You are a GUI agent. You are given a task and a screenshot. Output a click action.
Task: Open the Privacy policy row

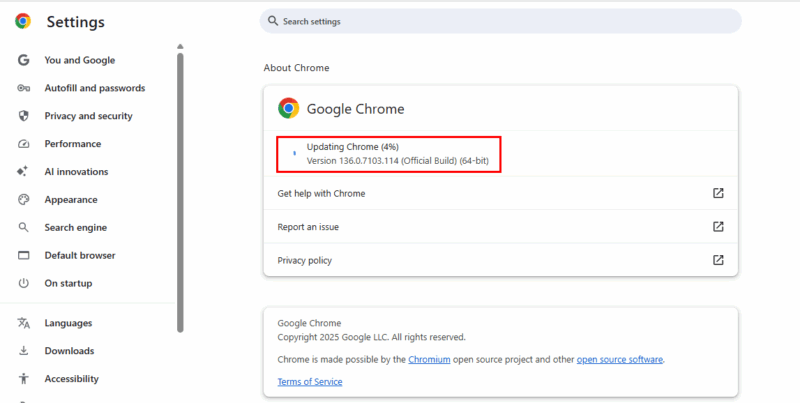coord(501,260)
